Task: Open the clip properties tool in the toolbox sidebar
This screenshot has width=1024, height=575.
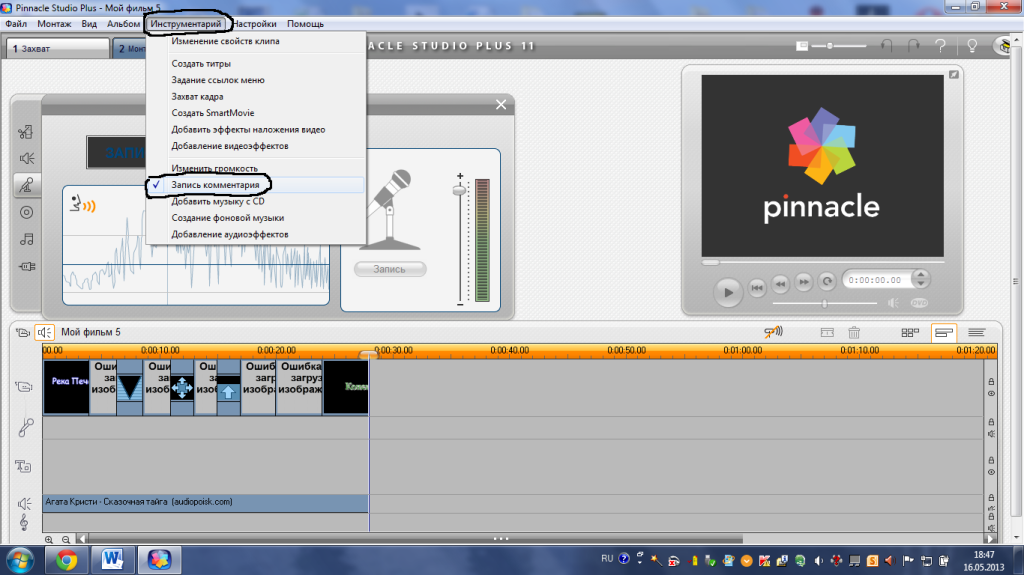Action: pyautogui.click(x=26, y=132)
